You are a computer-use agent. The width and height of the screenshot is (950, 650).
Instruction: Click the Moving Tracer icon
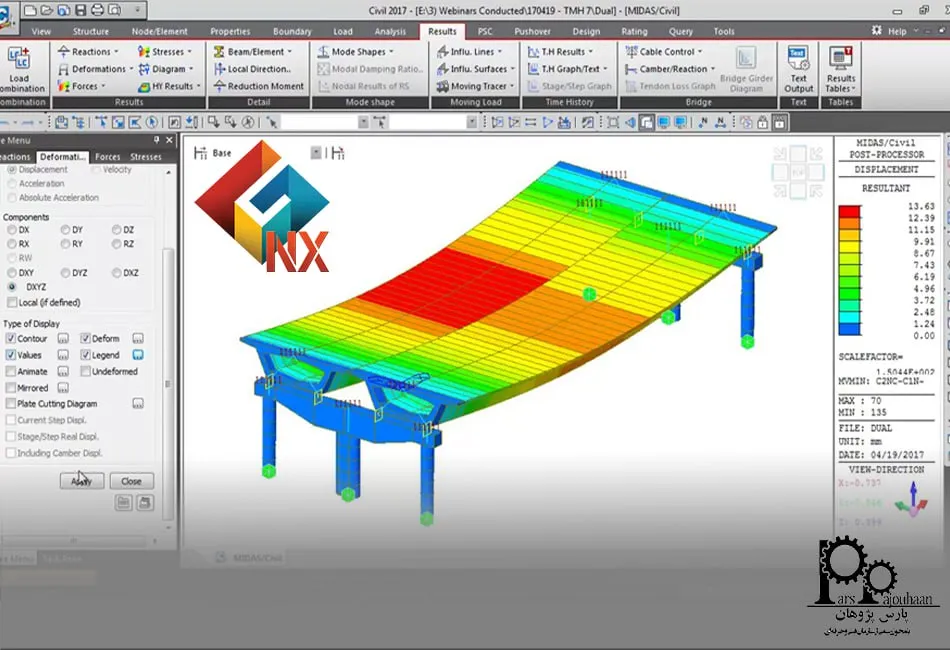click(x=443, y=86)
